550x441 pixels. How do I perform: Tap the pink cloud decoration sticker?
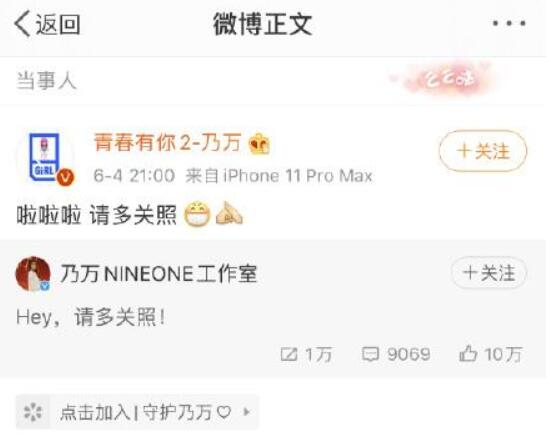pos(445,79)
